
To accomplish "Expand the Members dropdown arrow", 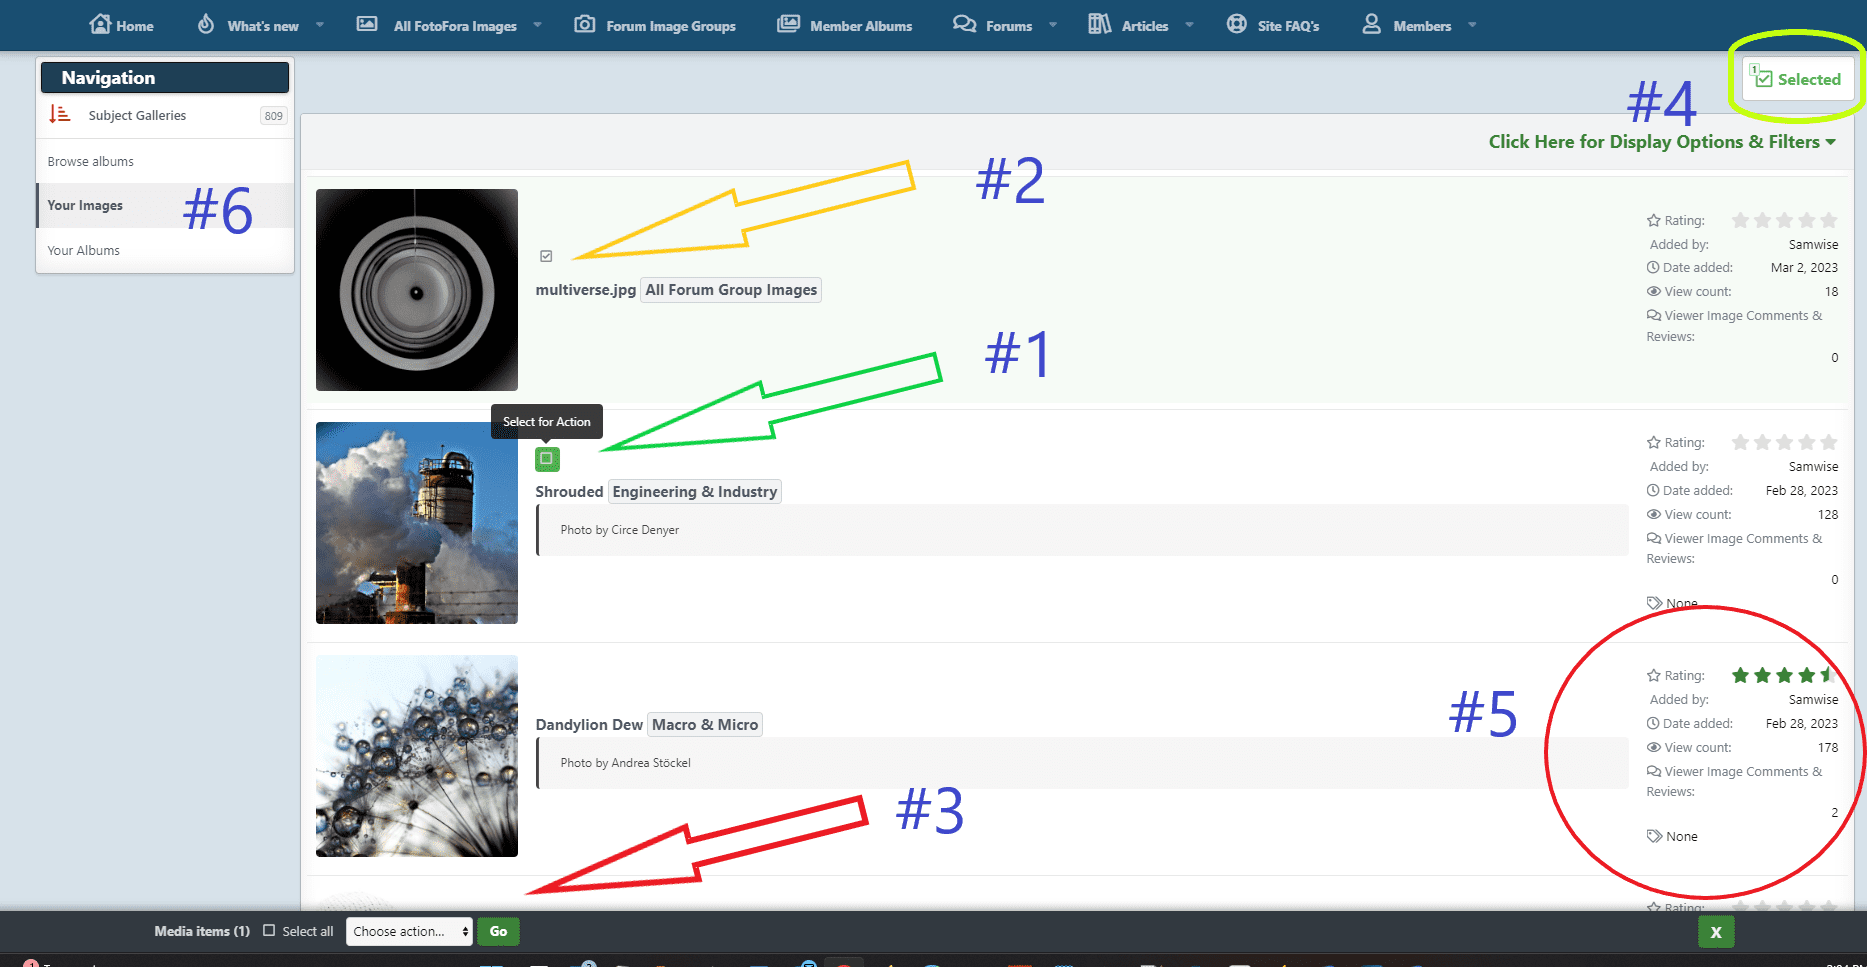I will click(1472, 25).
